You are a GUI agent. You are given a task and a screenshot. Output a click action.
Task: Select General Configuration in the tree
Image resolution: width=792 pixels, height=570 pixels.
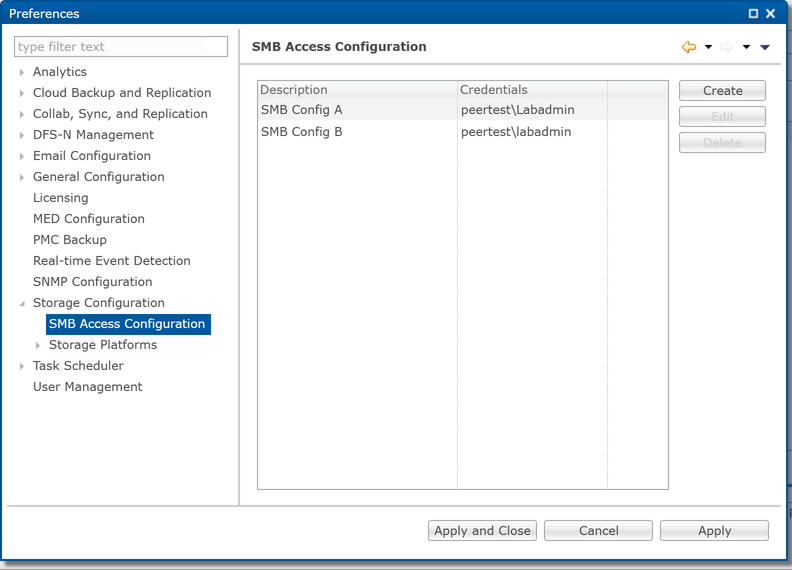(x=98, y=176)
